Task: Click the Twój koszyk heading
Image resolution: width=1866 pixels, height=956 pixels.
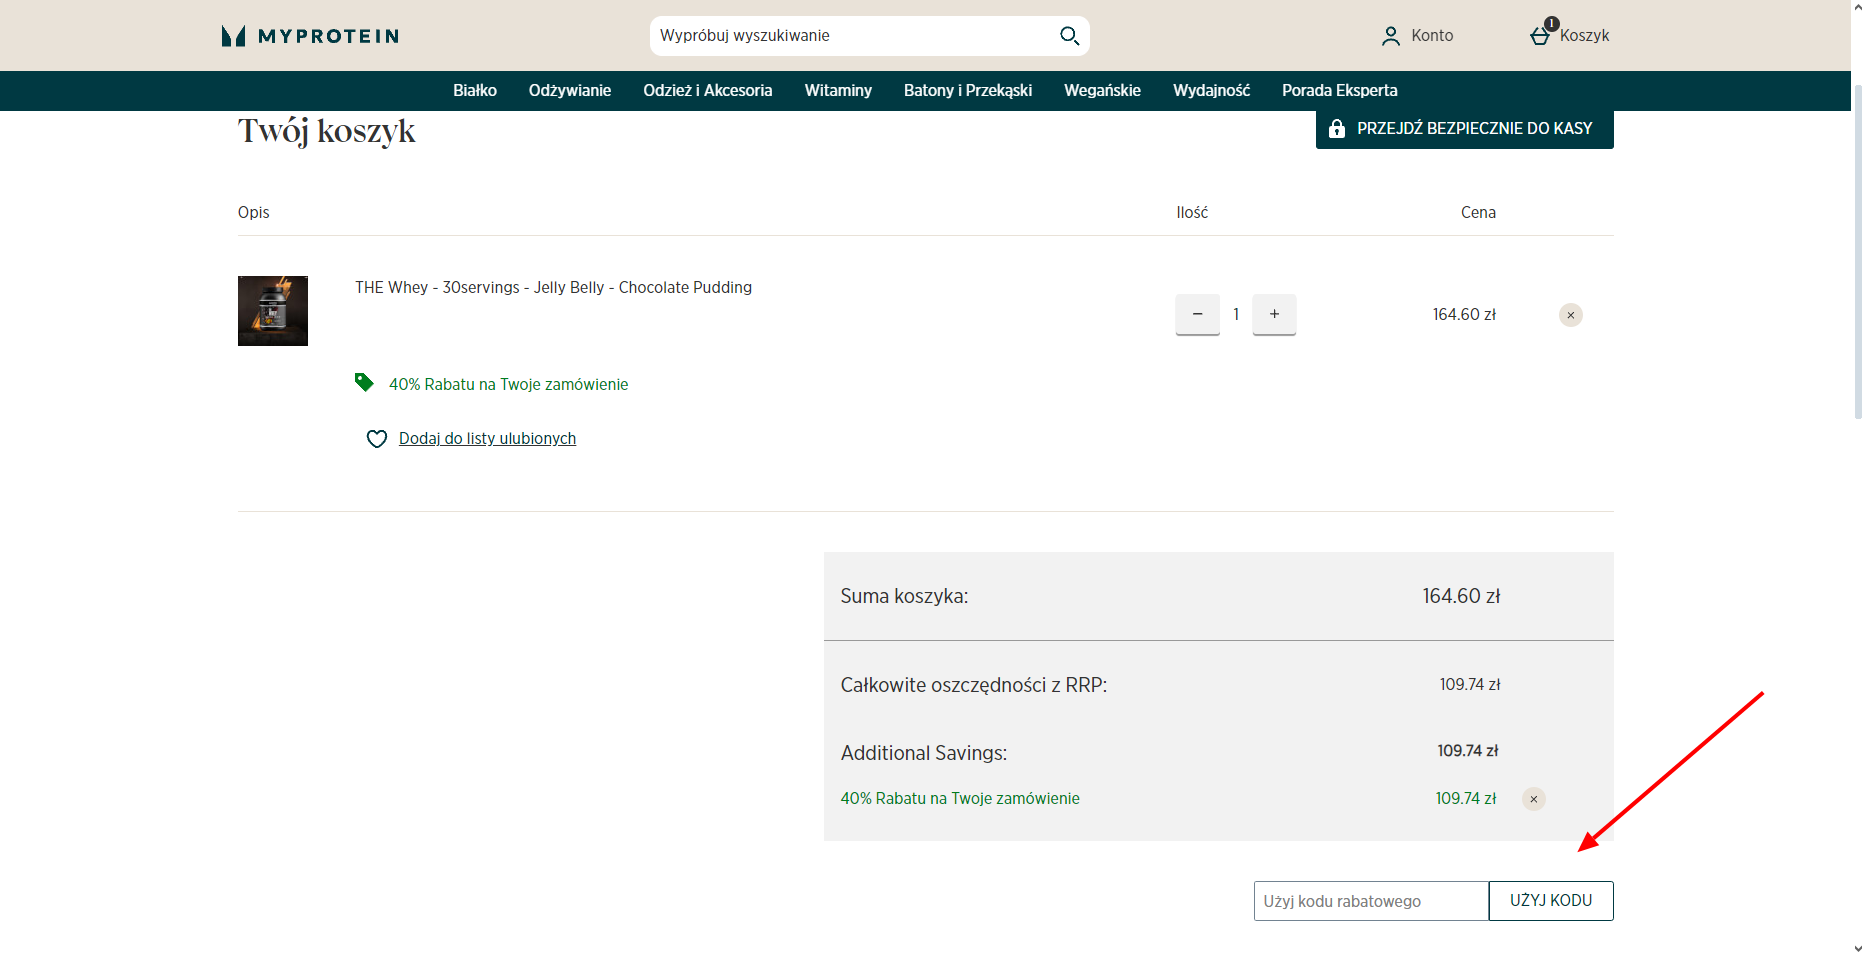Action: coord(326,132)
